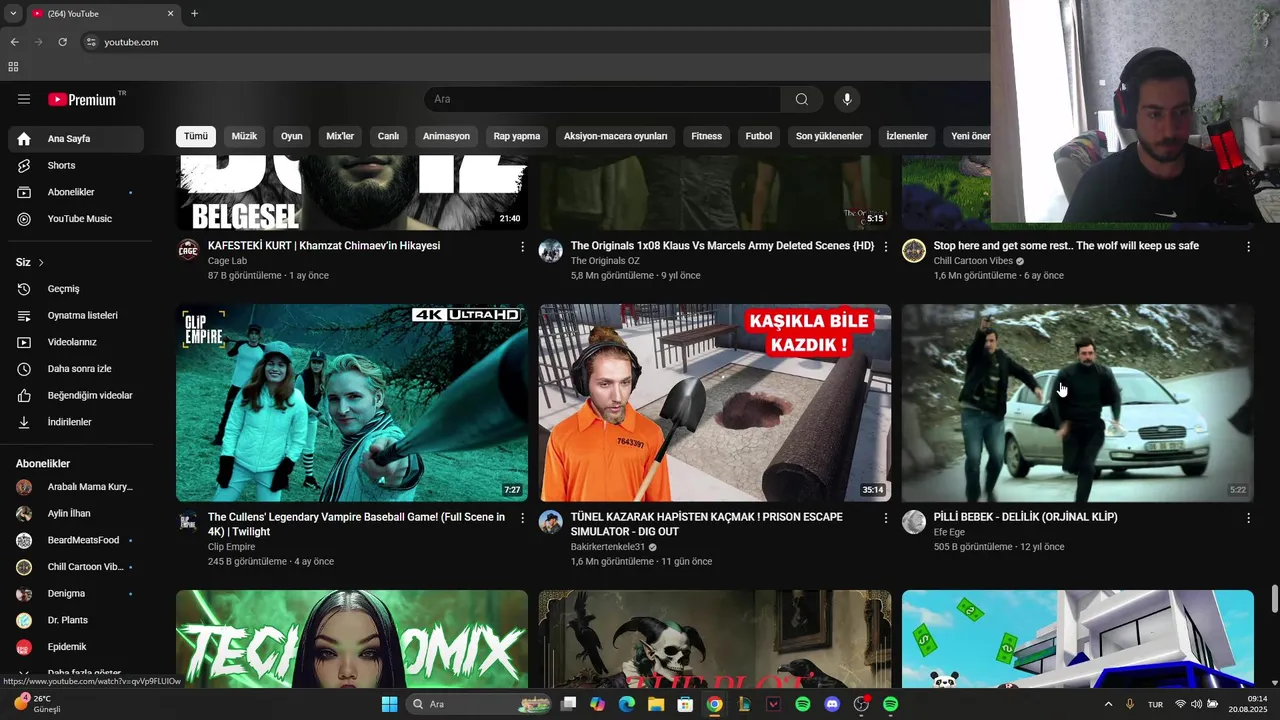Open Chill Cartoon Vib... subscription in sidebar
This screenshot has width=1280, height=720.
tap(76, 567)
